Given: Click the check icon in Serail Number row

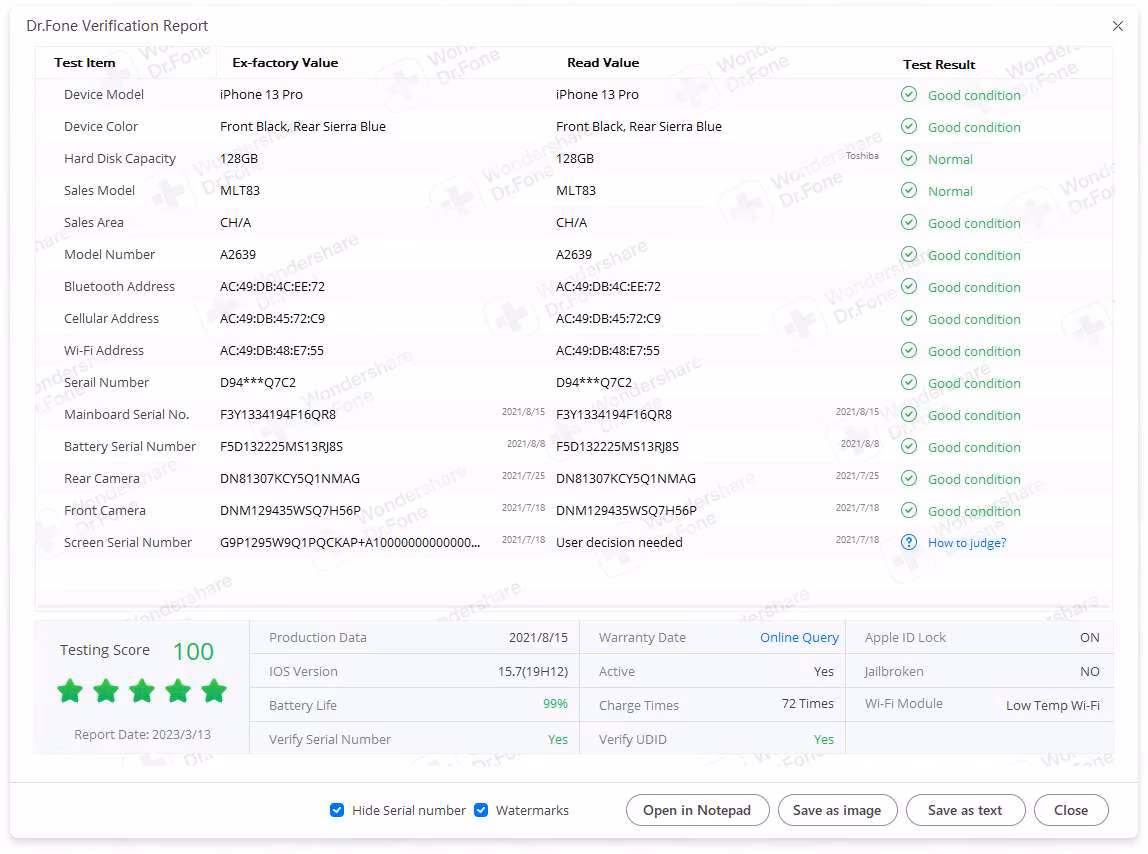Looking at the screenshot, I should tap(909, 382).
